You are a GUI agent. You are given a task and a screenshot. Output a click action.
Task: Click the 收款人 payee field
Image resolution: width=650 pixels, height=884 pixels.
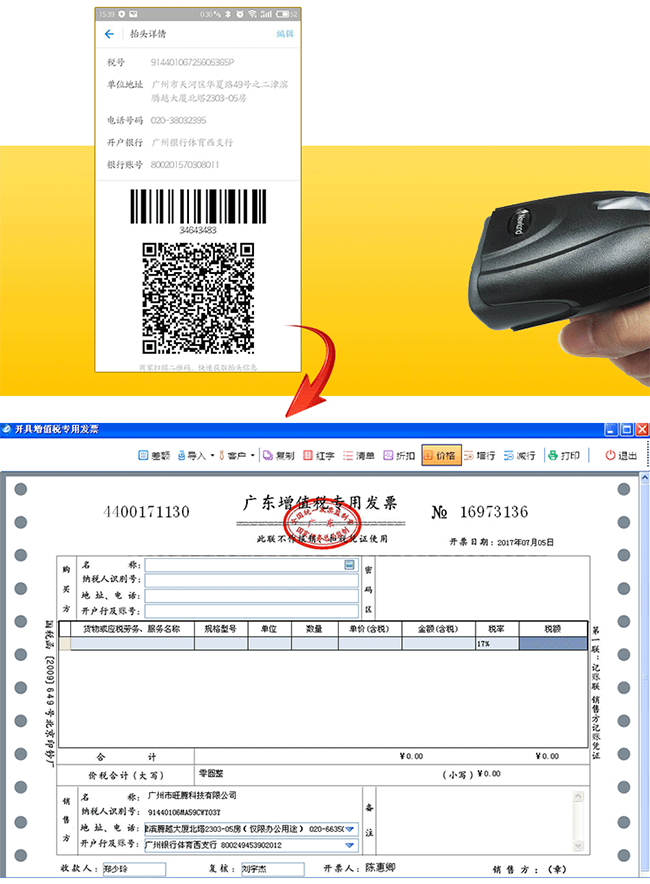pyautogui.click(x=134, y=869)
